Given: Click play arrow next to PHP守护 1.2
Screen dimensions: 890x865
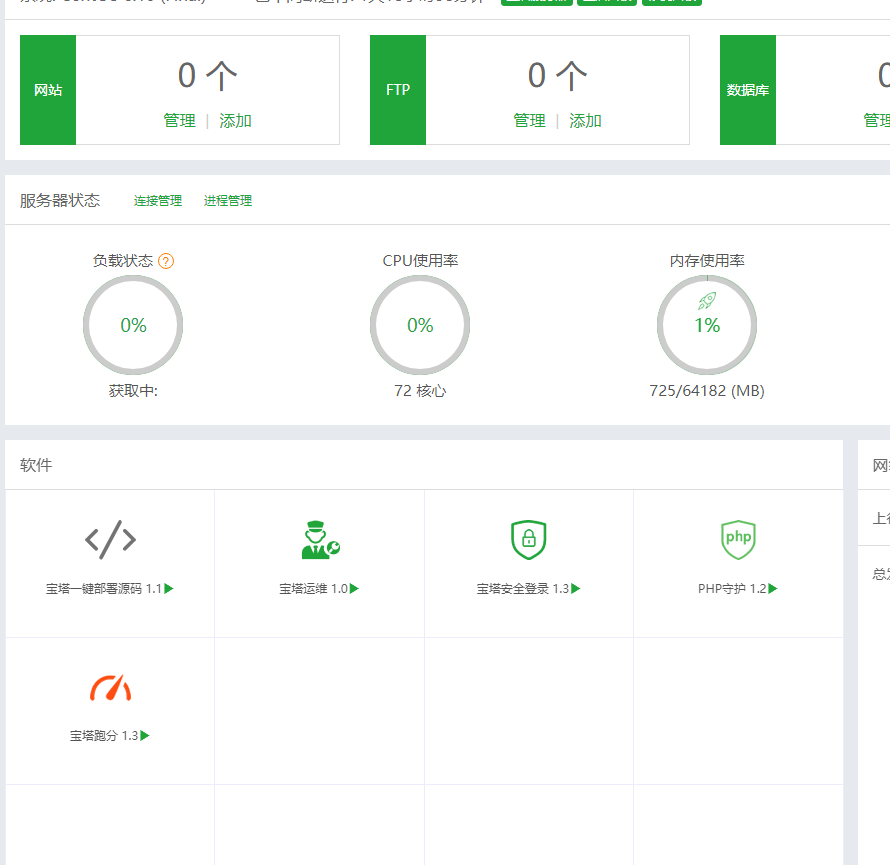Looking at the screenshot, I should tap(773, 589).
